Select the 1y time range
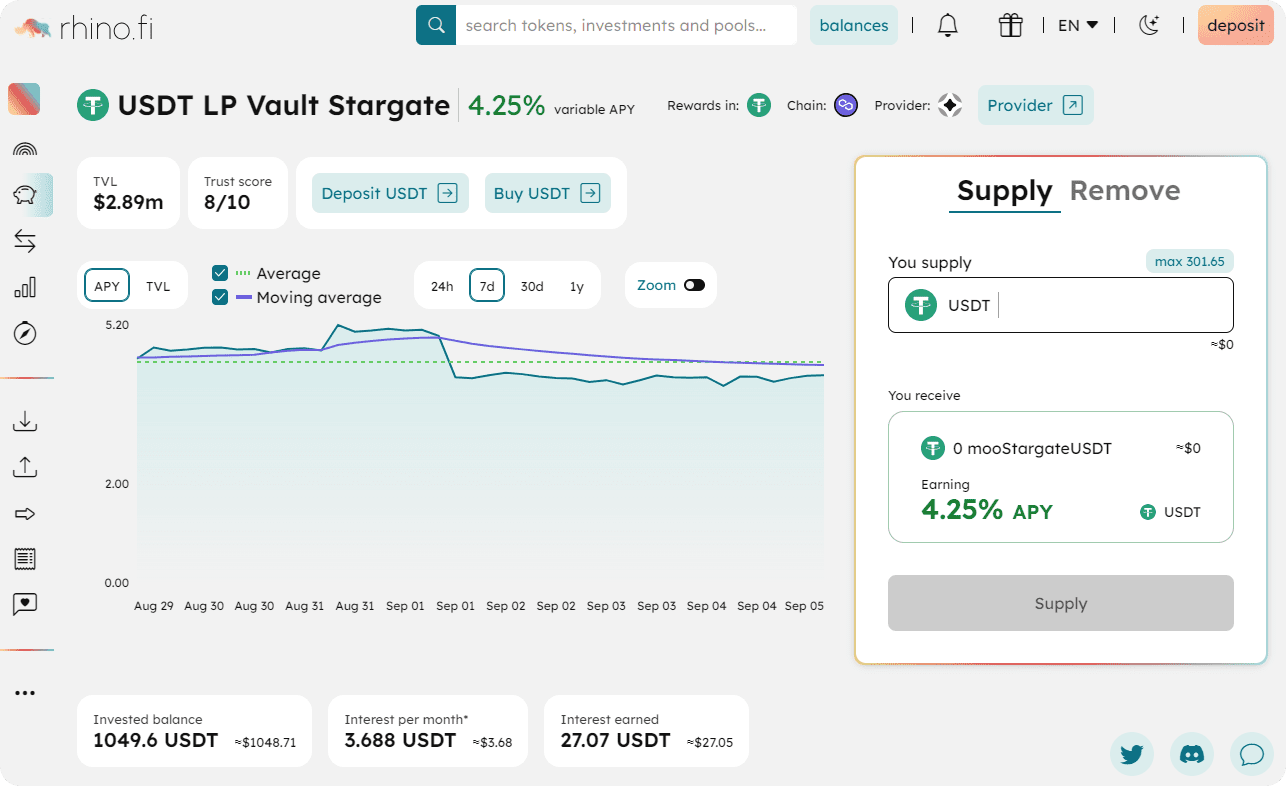 (577, 286)
